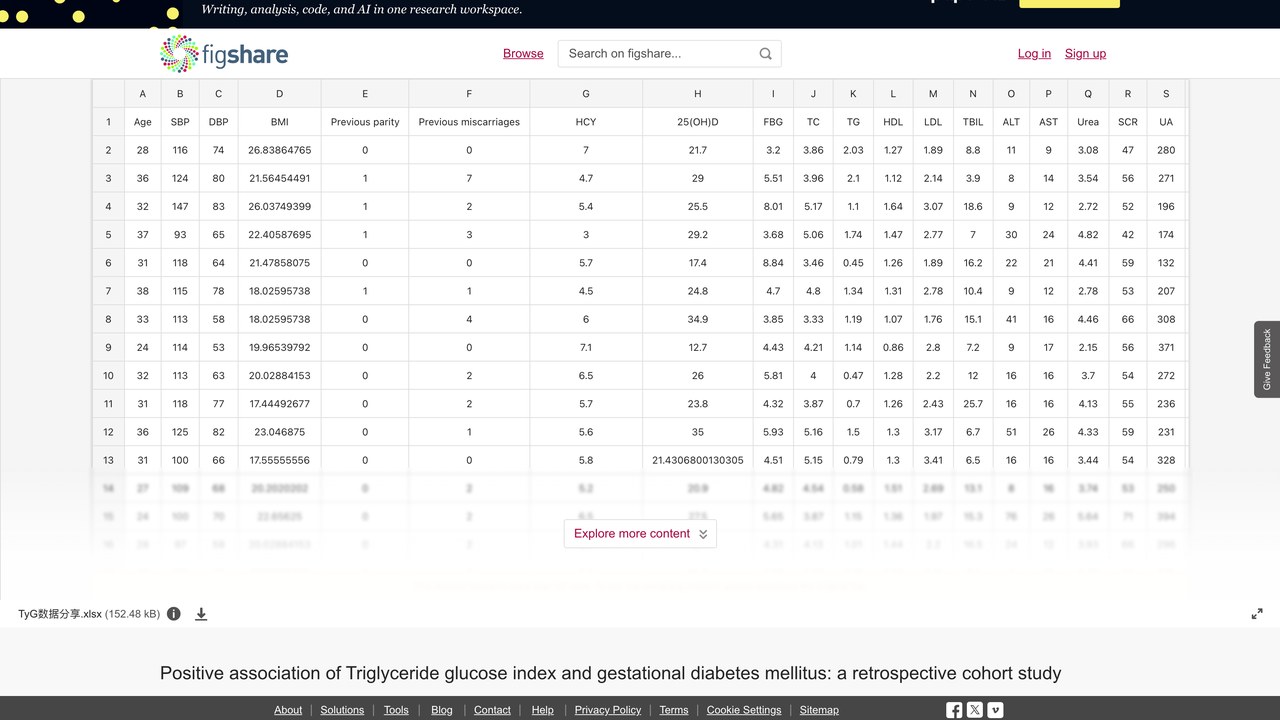Open figshare X (Twitter) icon
Viewport: 1280px width, 720px height.
click(x=975, y=710)
